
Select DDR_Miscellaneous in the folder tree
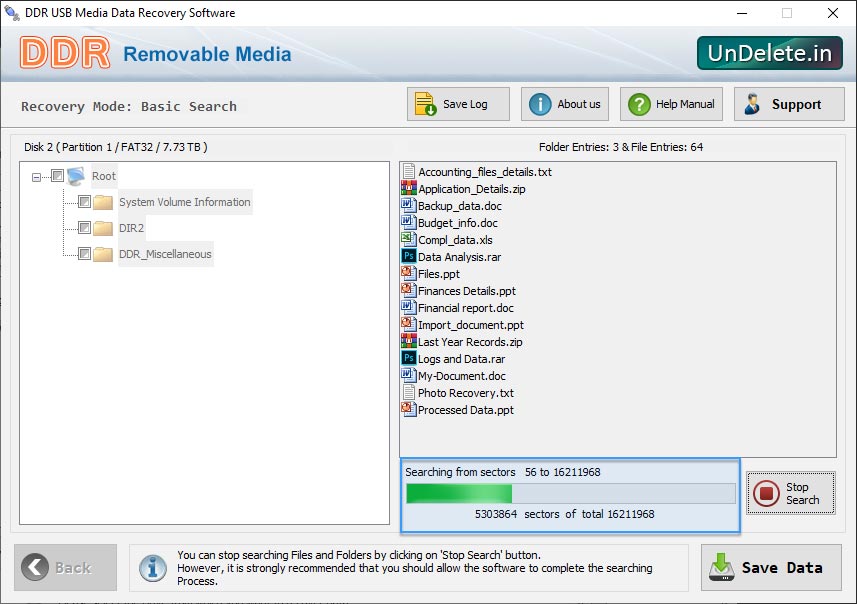coord(165,254)
